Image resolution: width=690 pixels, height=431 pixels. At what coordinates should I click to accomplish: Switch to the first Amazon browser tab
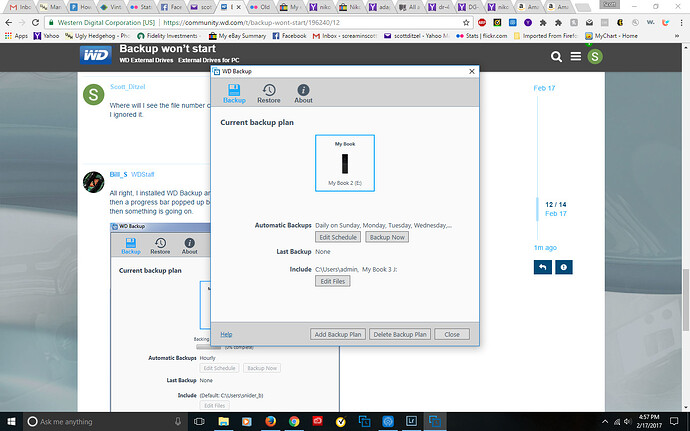tap(529, 7)
